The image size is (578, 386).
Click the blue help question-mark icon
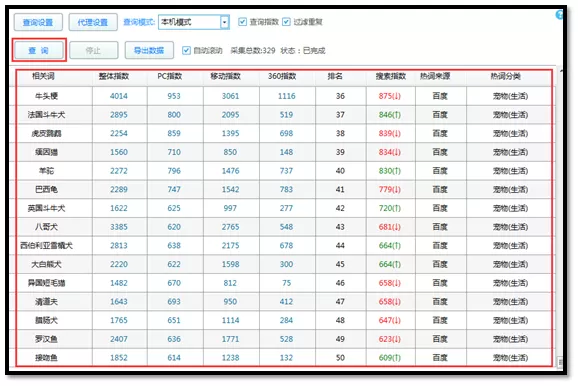point(559,15)
